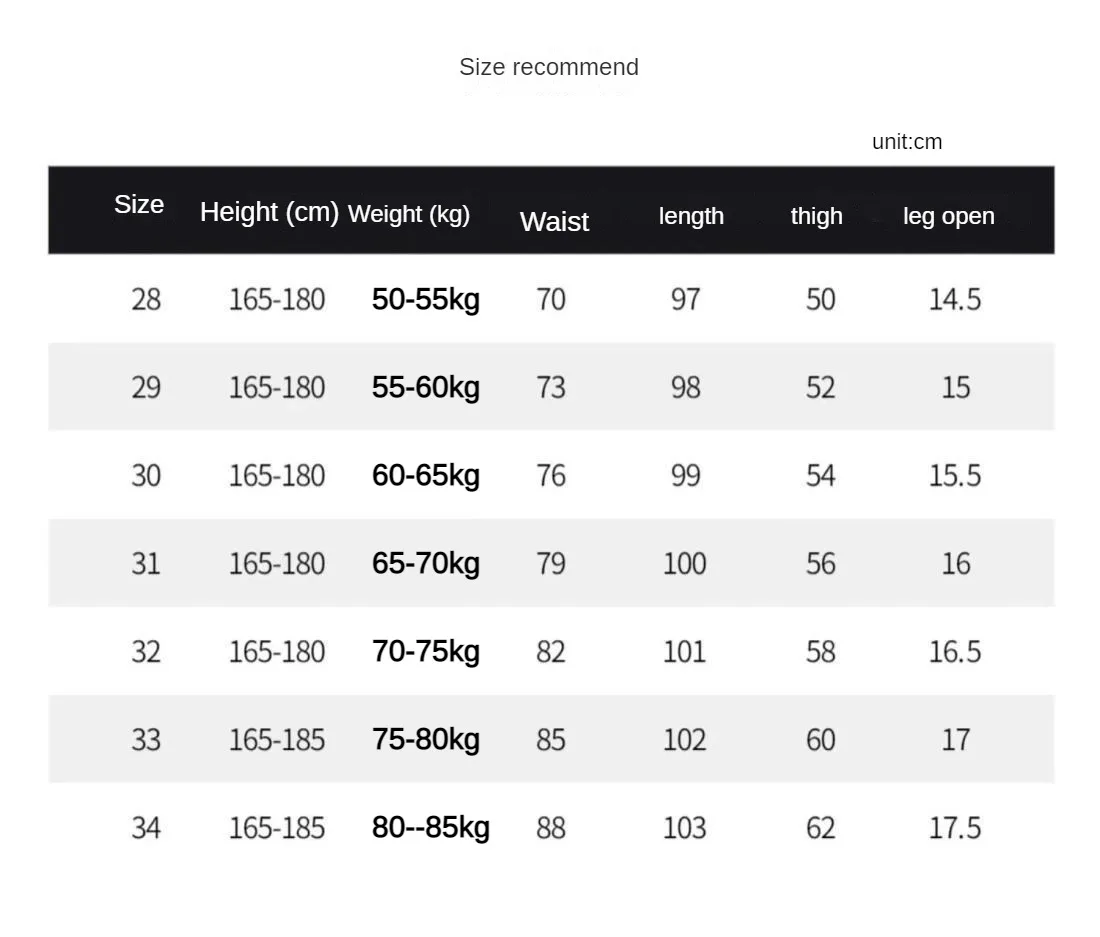Select size 31 row number
The width and height of the screenshot is (1100, 937).
(x=146, y=564)
